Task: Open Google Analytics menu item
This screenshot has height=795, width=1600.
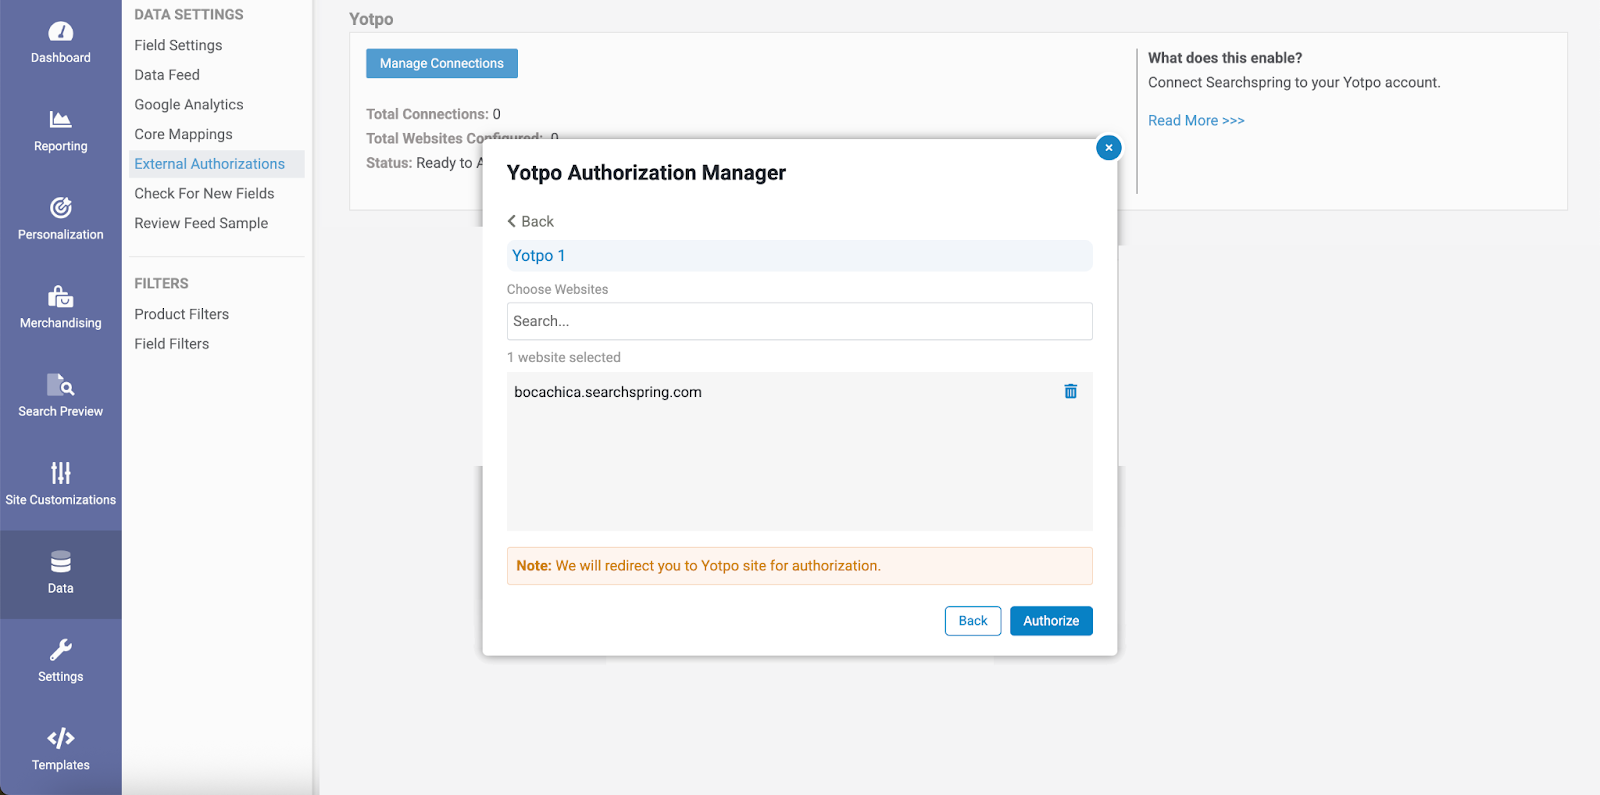Action: [x=189, y=104]
